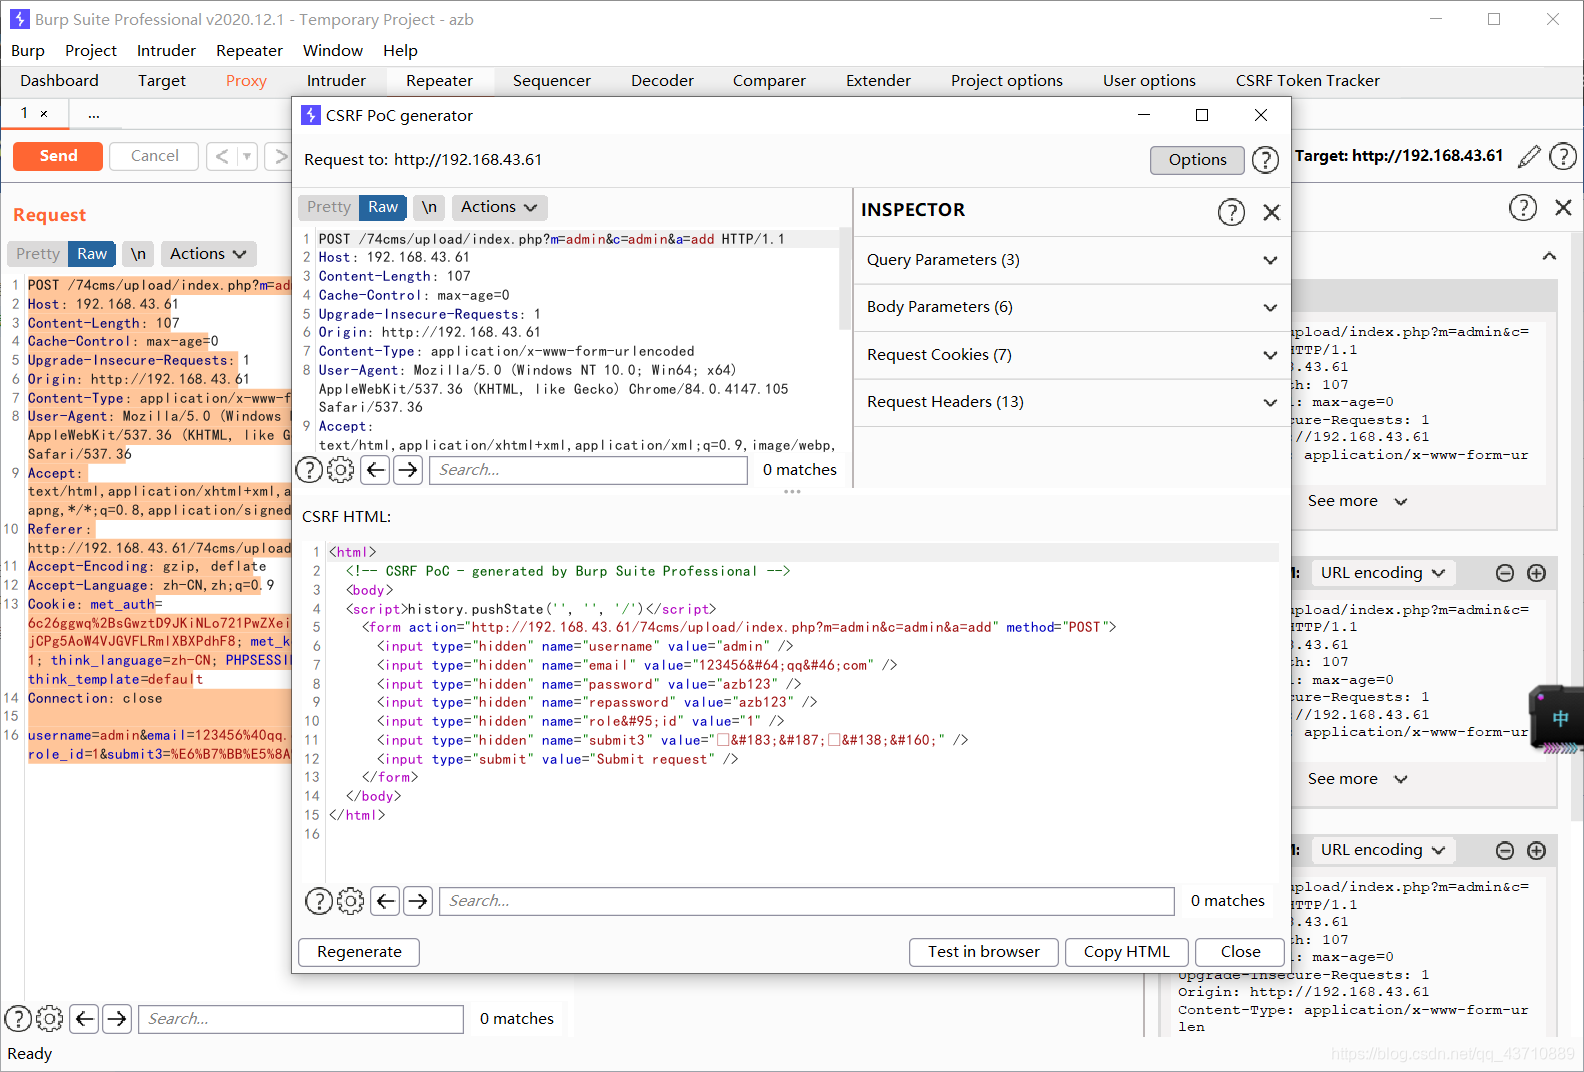Image resolution: width=1584 pixels, height=1072 pixels.
Task: Open Repeater bottom search settings gear
Action: click(x=50, y=1019)
